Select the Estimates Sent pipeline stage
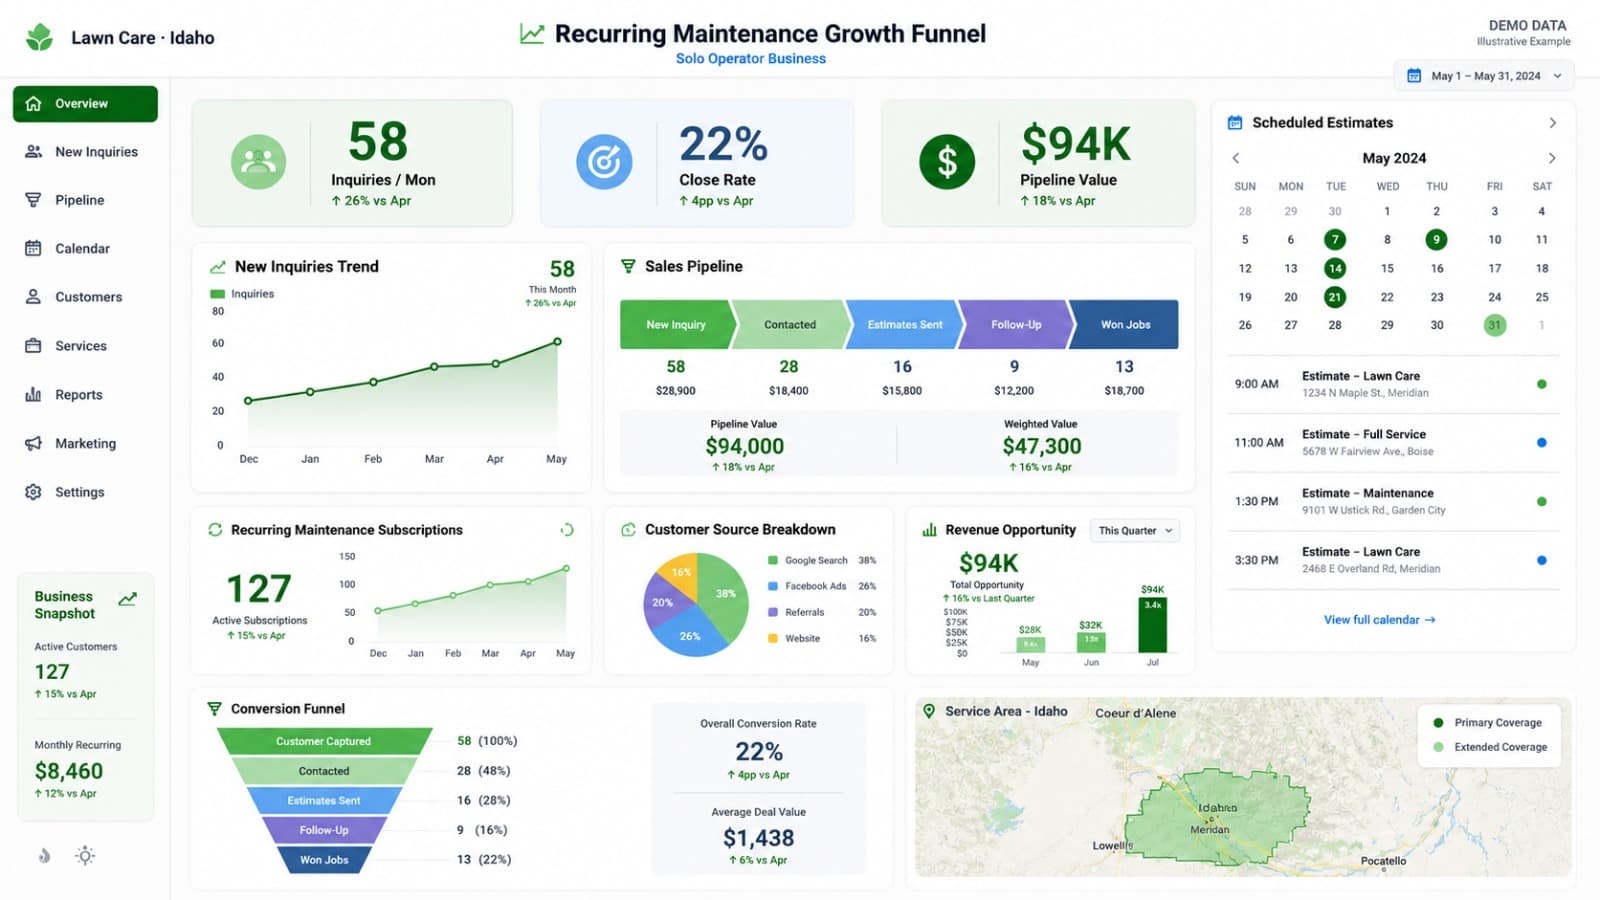Viewport: 1600px width, 900px height. pos(904,325)
